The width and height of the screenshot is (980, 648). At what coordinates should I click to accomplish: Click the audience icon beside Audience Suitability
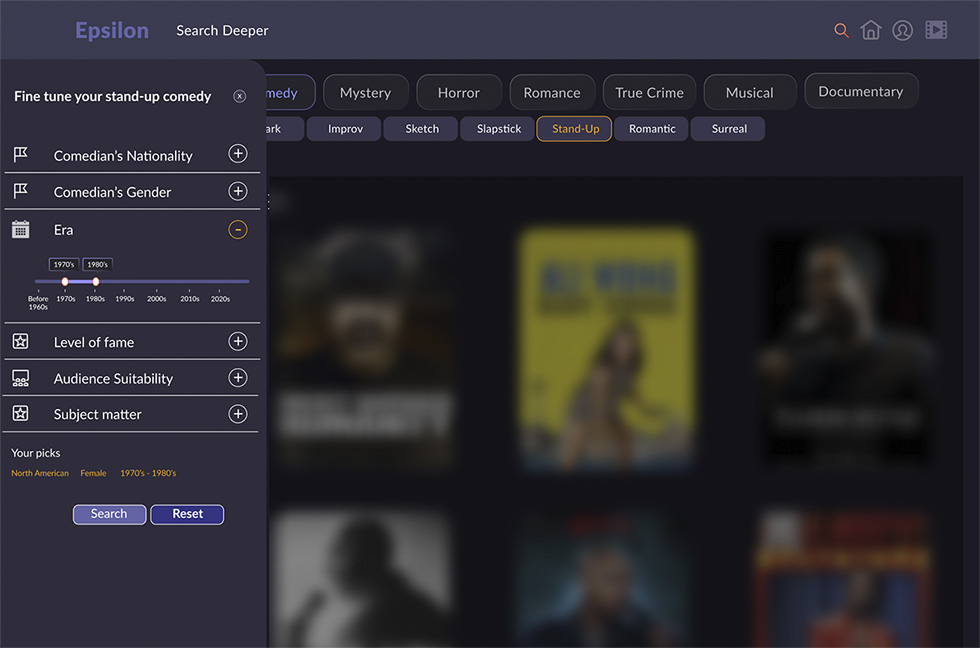pyautogui.click(x=20, y=378)
